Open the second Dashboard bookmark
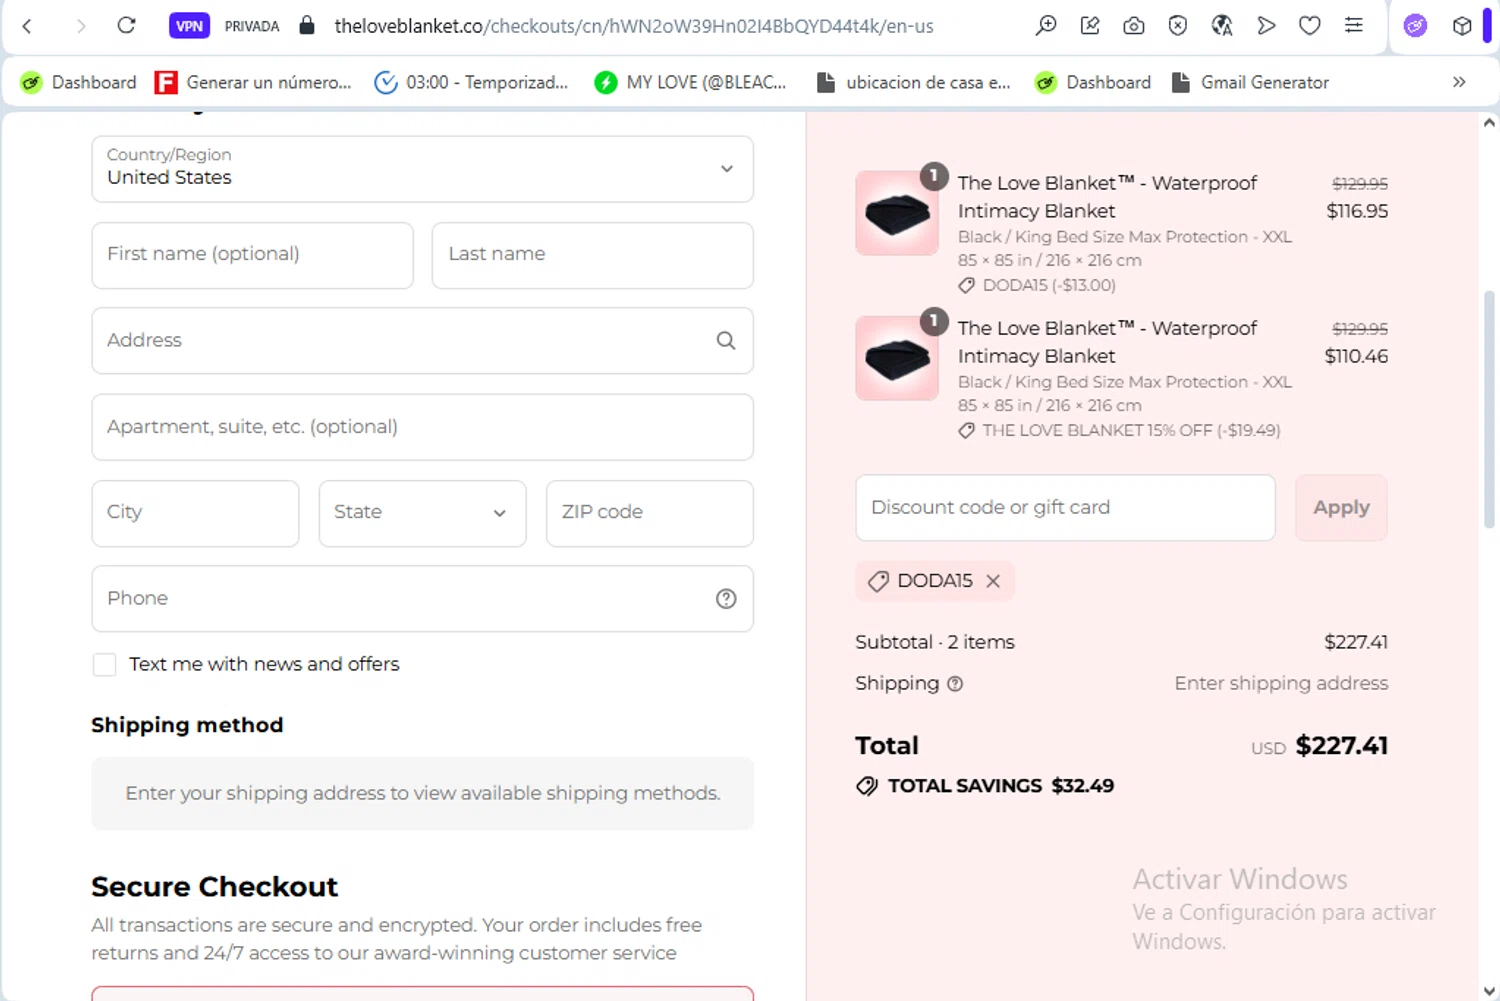This screenshot has height=1001, width=1500. coord(1092,82)
